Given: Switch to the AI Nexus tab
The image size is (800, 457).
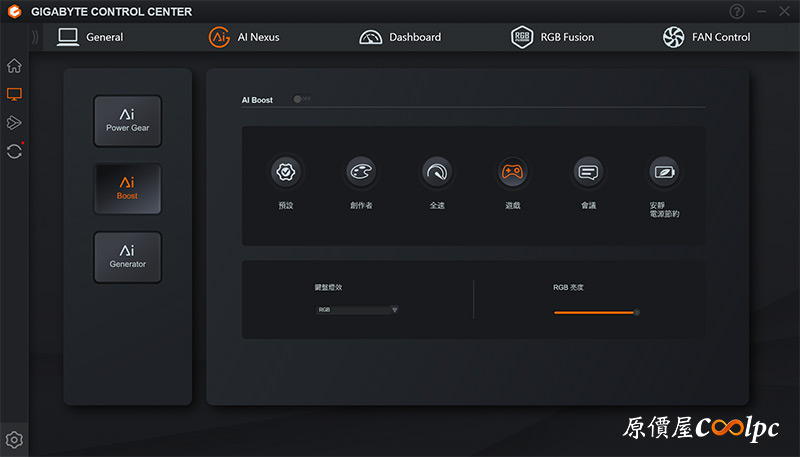Looking at the screenshot, I should tap(244, 37).
